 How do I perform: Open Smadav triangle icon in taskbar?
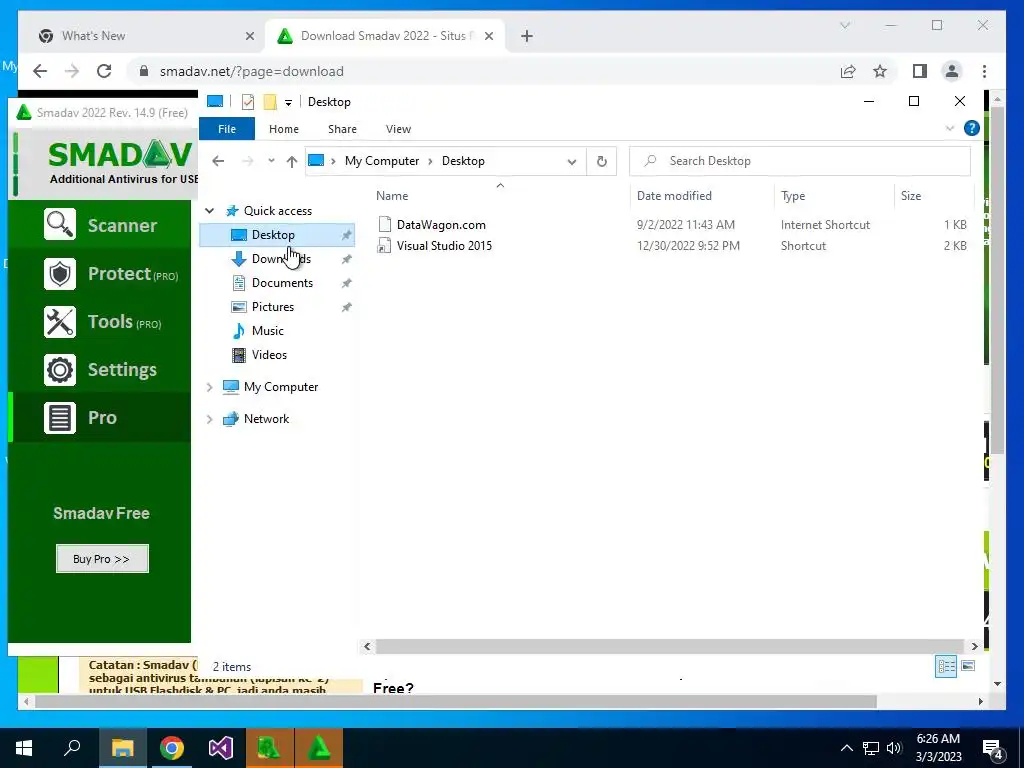[319, 748]
